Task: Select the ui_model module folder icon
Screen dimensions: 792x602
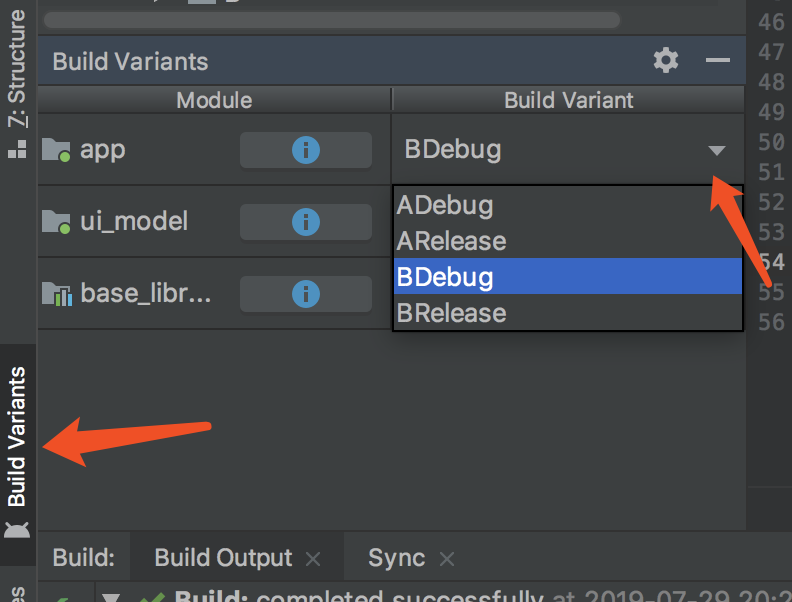Action: [x=56, y=221]
